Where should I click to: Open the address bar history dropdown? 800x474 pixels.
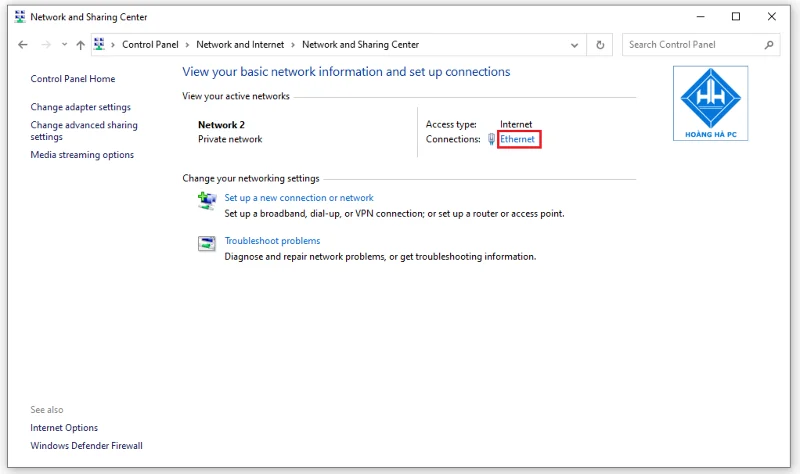[x=574, y=45]
